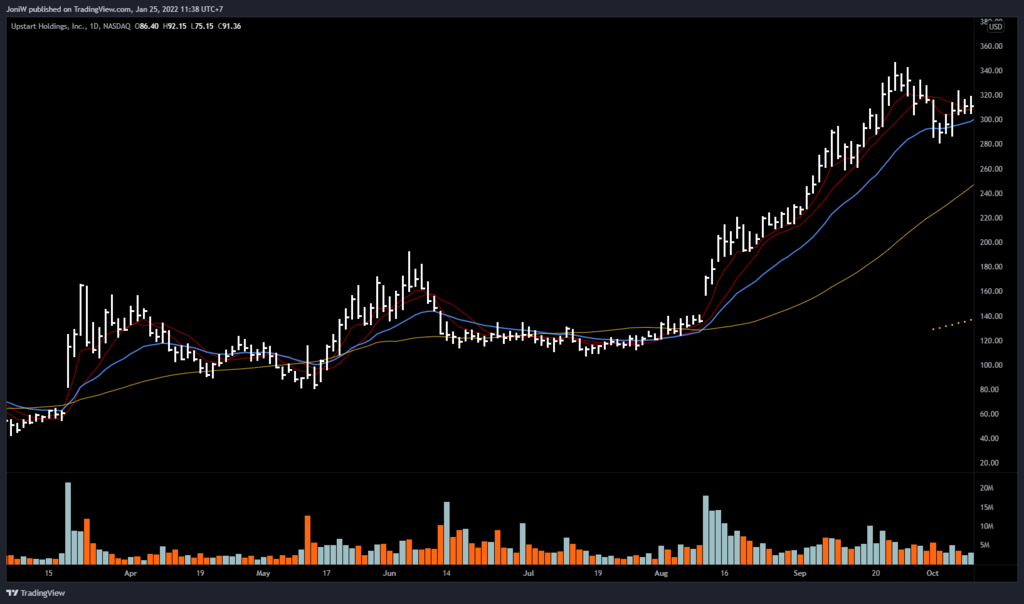Open the USD currency selector
1024x604 pixels.
(993, 28)
